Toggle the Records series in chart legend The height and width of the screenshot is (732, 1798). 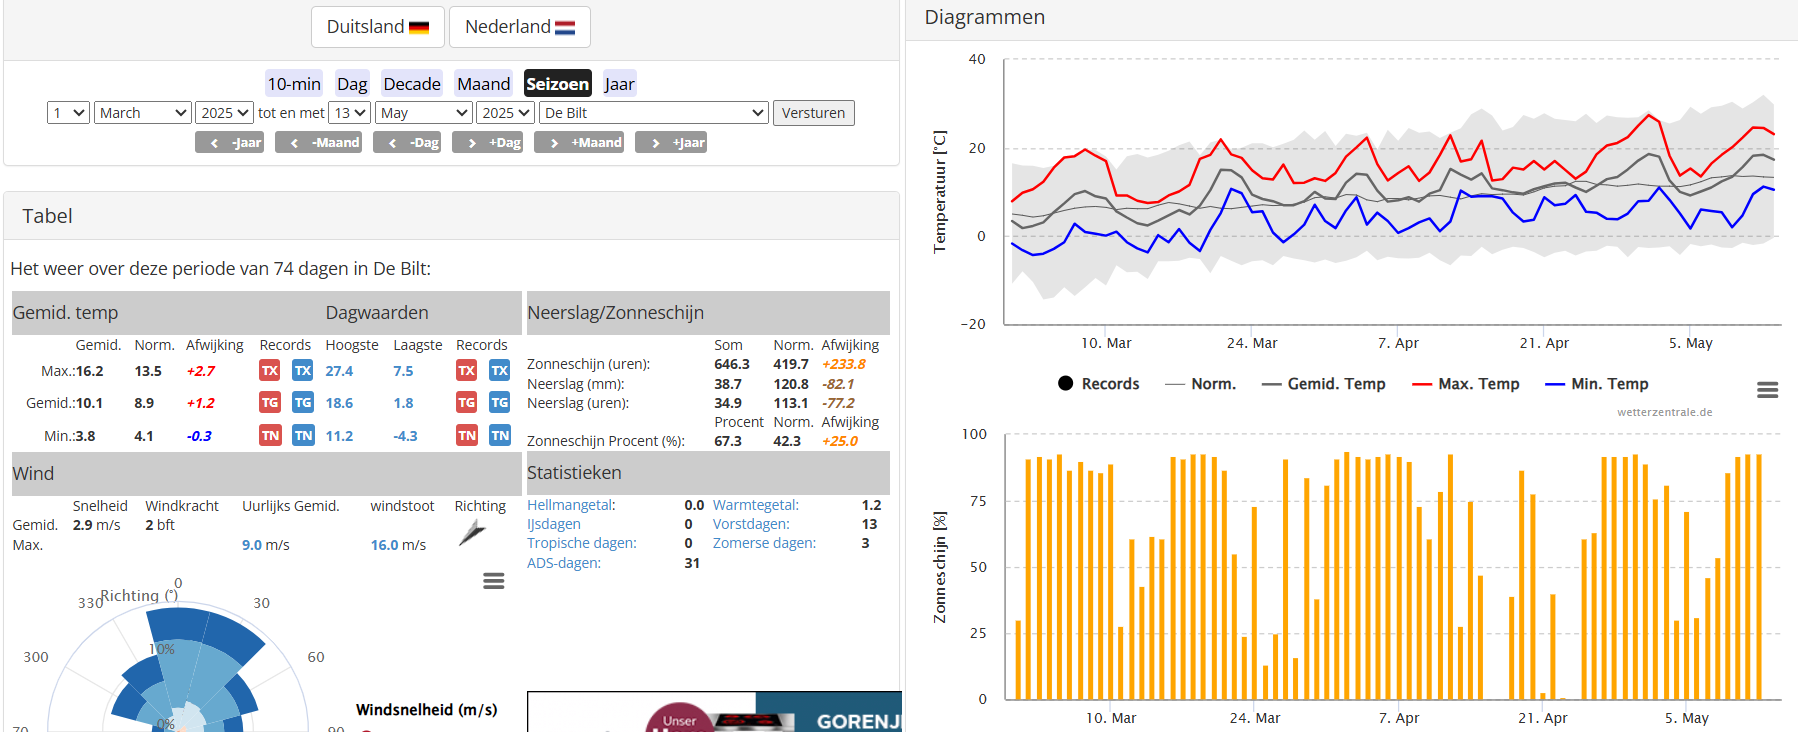click(x=1098, y=384)
